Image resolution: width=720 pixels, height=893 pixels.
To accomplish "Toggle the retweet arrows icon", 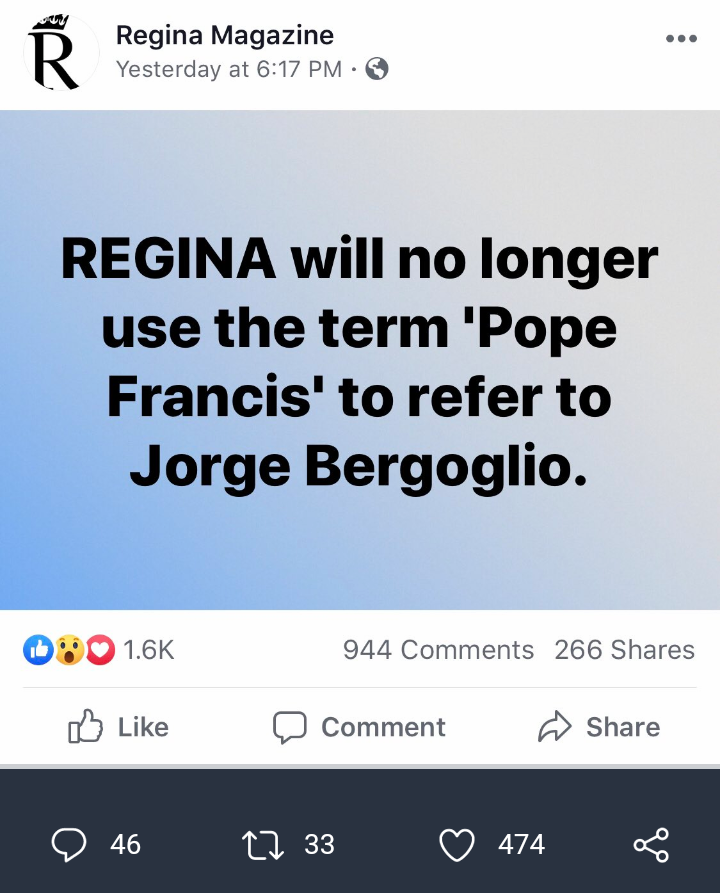I will click(263, 845).
